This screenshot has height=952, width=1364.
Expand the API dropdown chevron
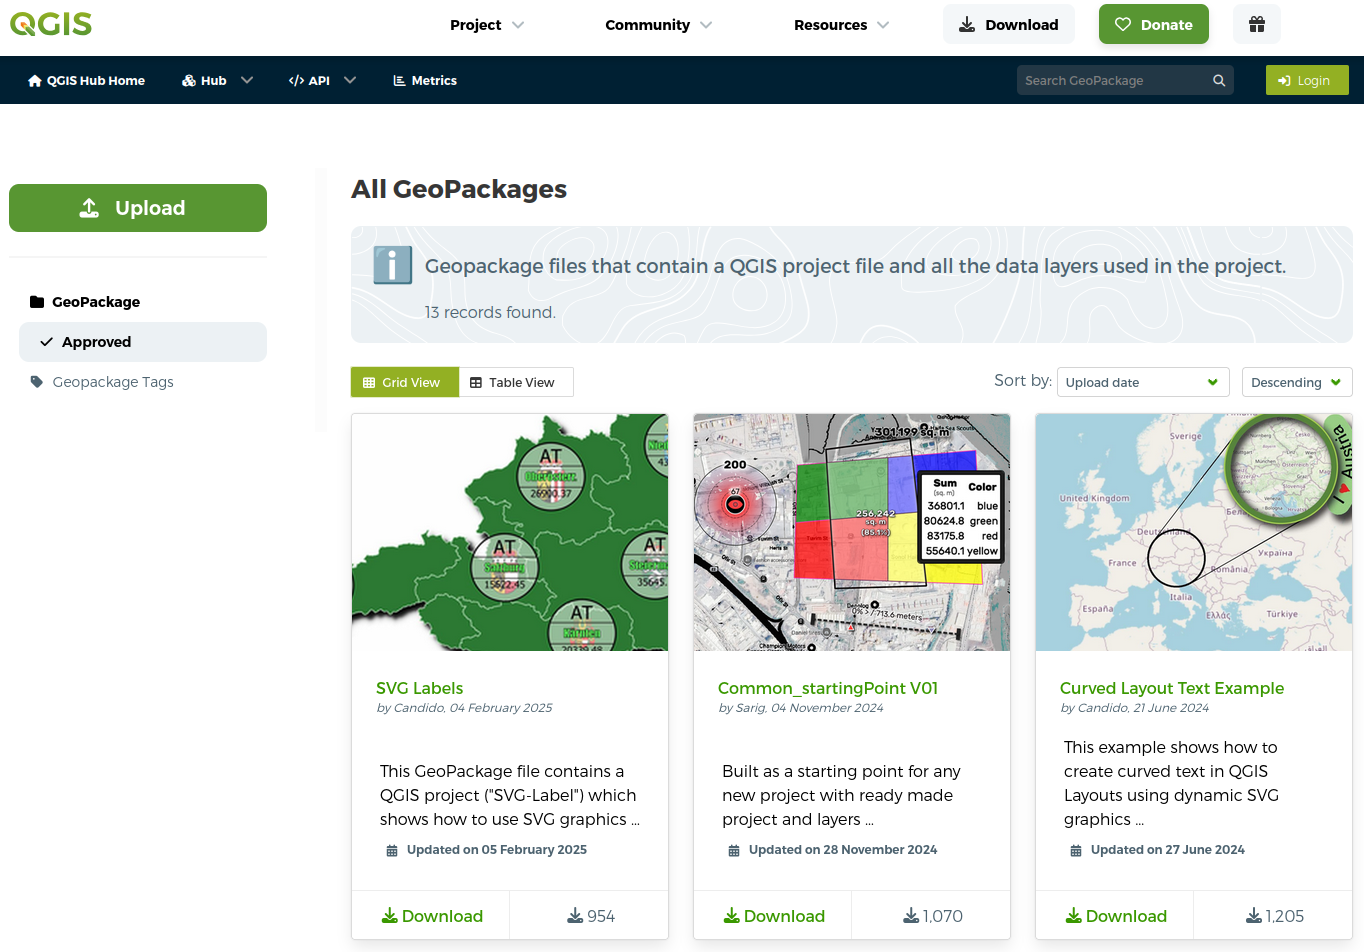pyautogui.click(x=350, y=80)
